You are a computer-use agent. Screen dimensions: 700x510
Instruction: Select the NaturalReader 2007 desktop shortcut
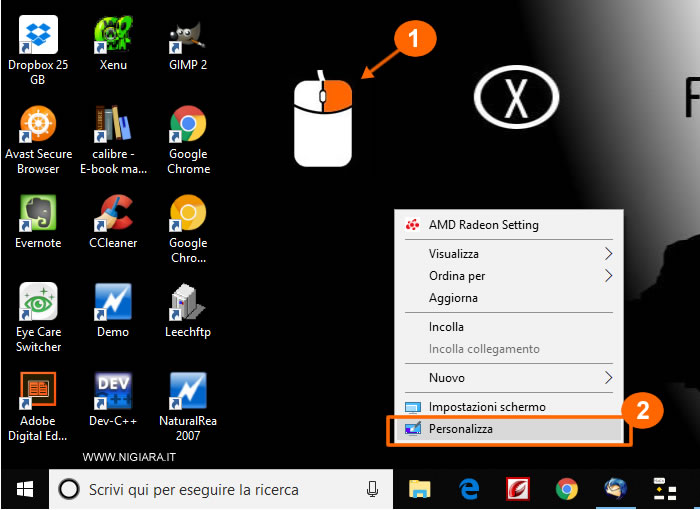(188, 392)
